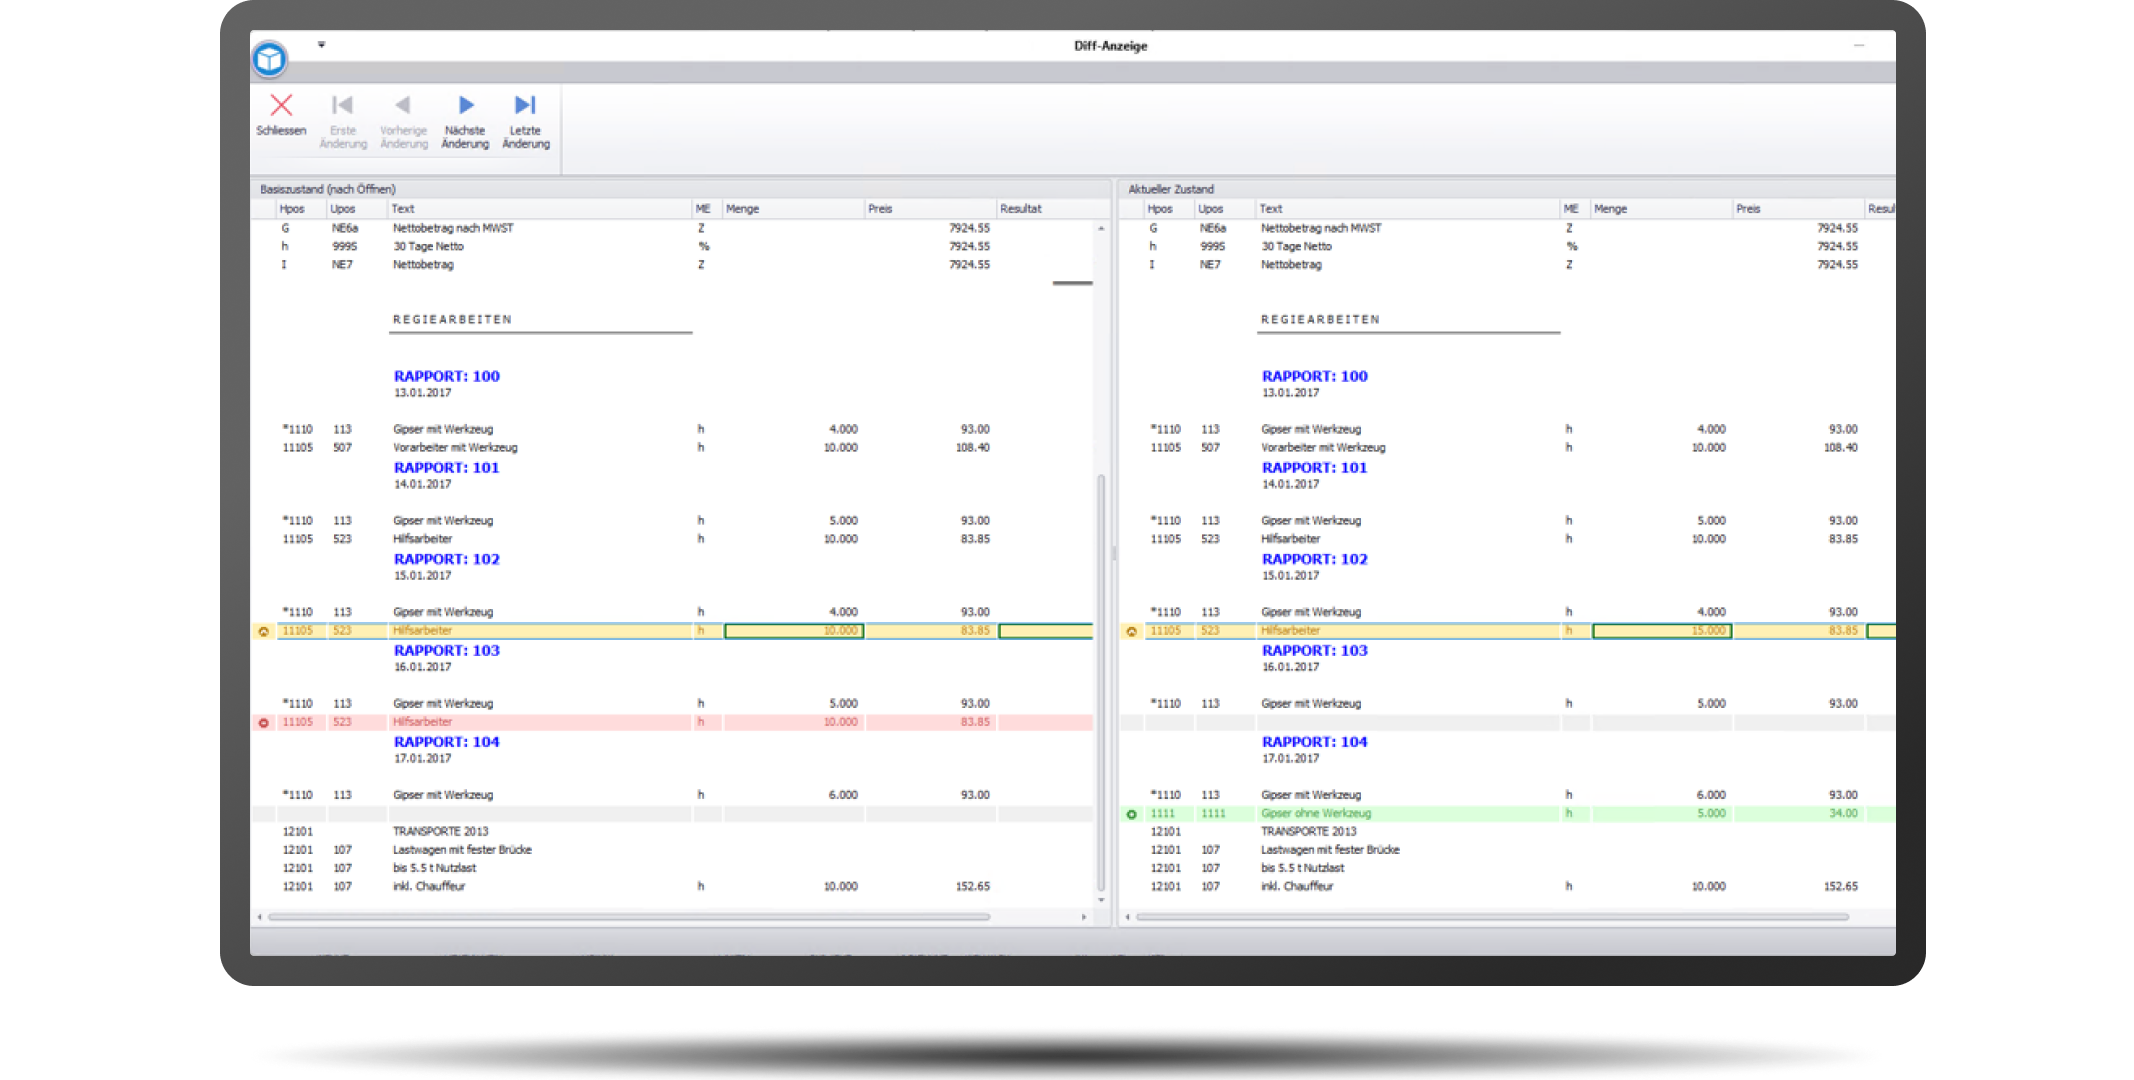Click the right panel horizontal scrollbar
This screenshot has width=2134, height=1080.
1492,917
